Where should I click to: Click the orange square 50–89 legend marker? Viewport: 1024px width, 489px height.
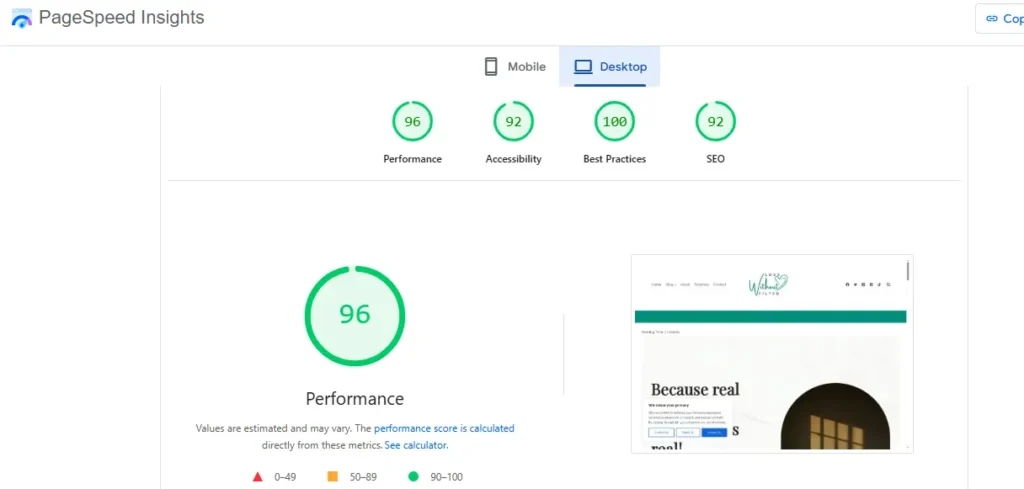[333, 477]
